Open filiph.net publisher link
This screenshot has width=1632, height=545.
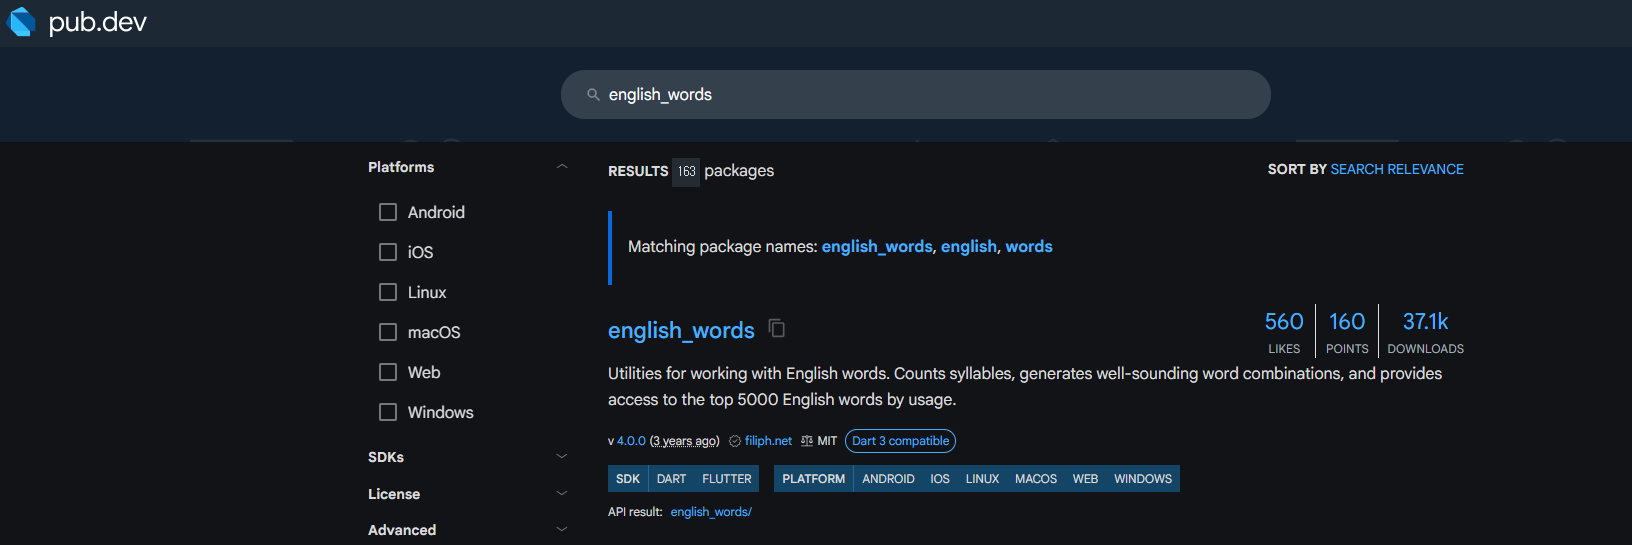tap(768, 441)
